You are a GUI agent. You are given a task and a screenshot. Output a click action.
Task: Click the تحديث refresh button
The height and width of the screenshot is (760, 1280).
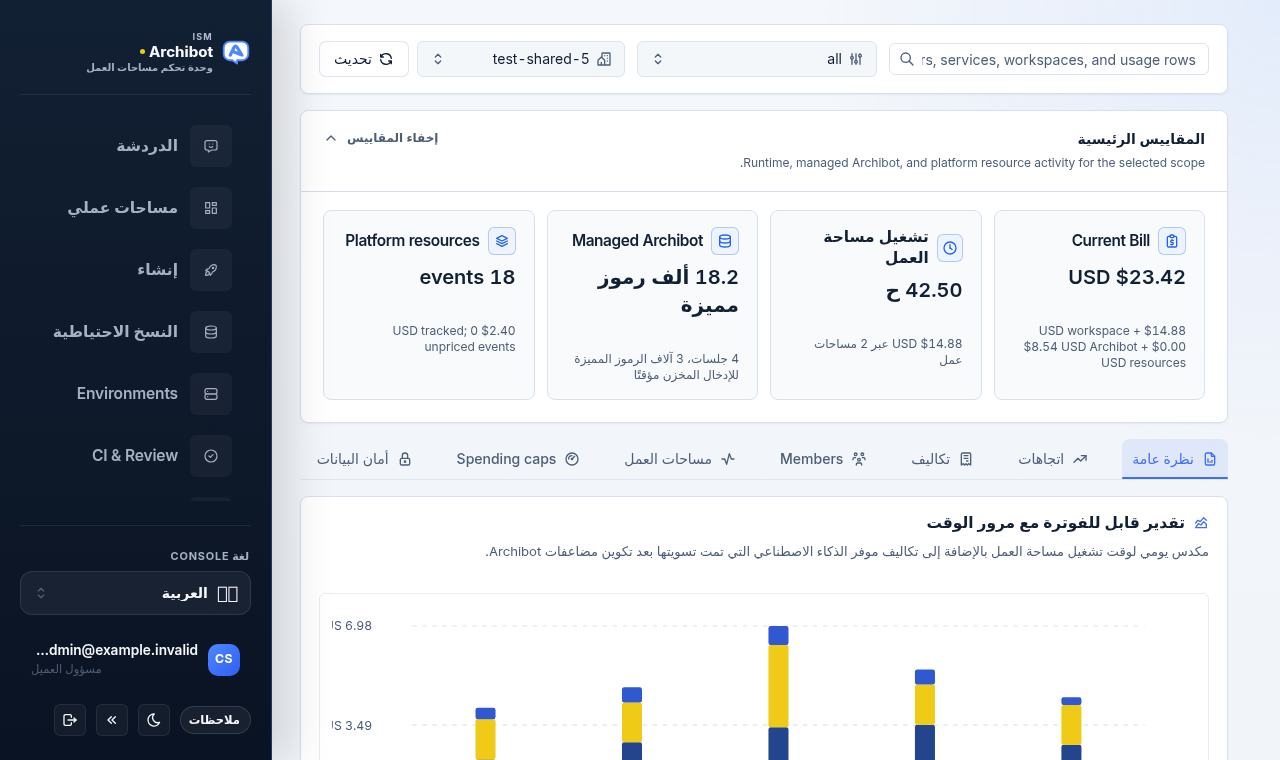tap(364, 59)
